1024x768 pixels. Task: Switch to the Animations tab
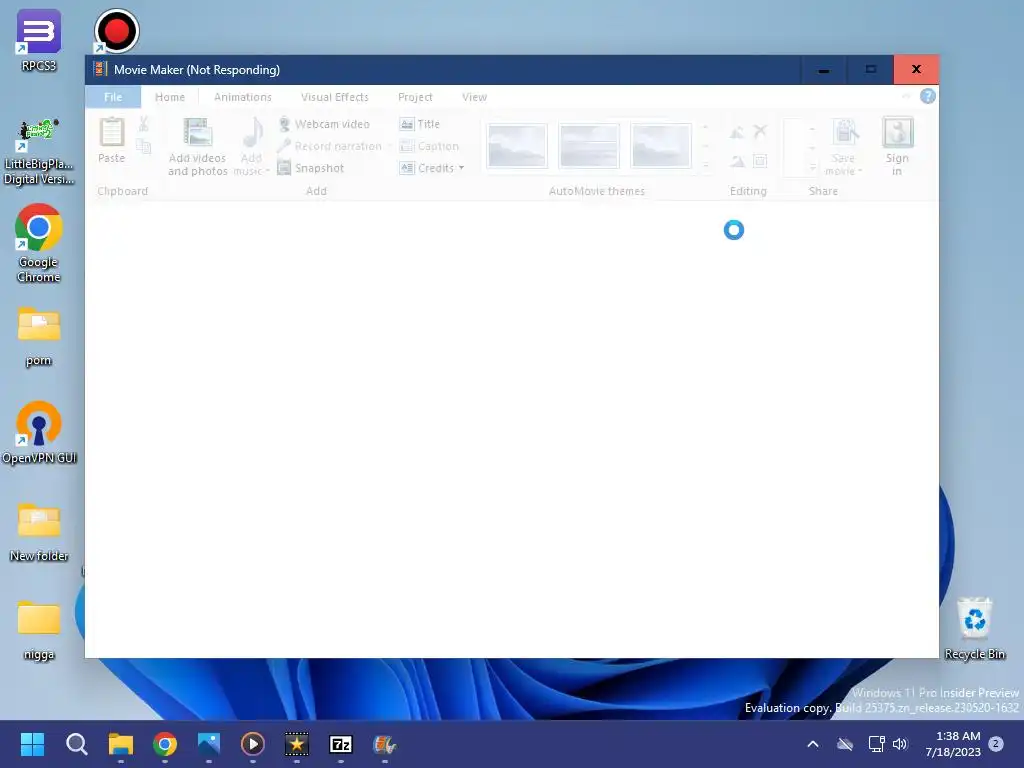(x=243, y=97)
